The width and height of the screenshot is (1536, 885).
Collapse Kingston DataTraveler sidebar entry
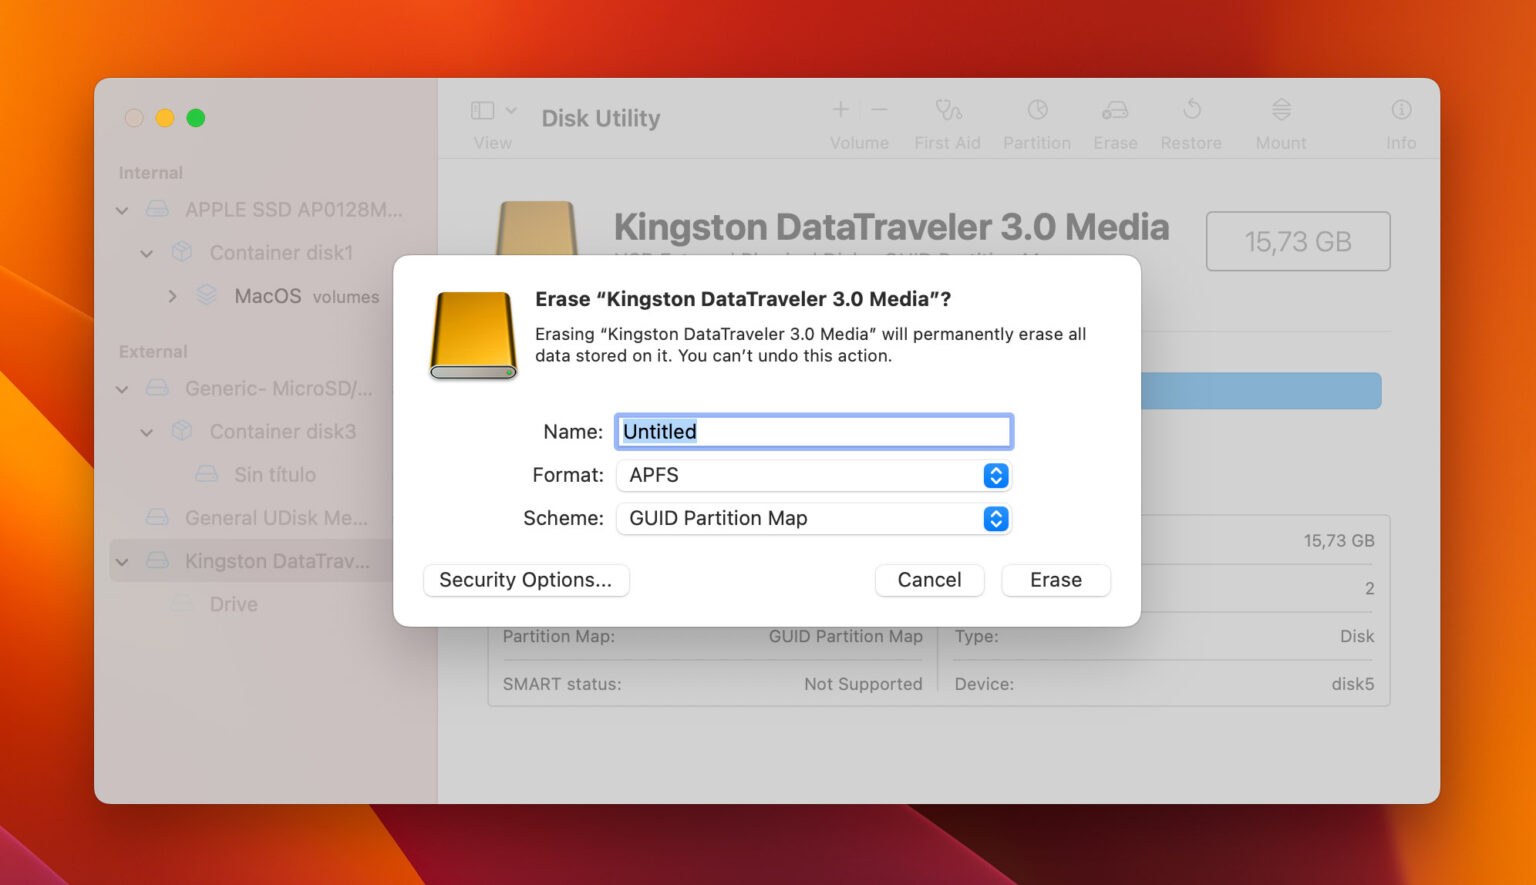click(122, 561)
